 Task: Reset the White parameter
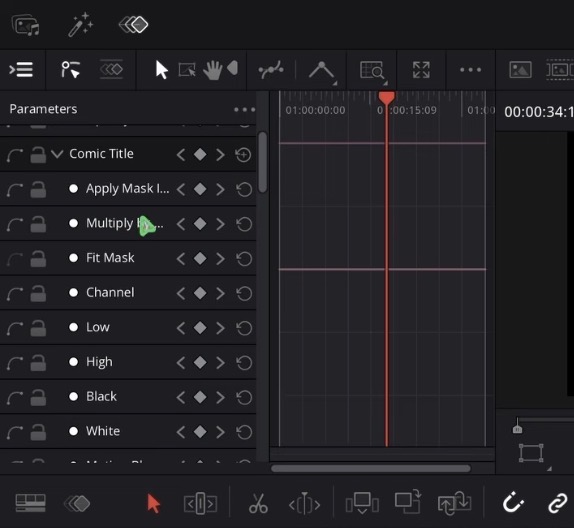(244, 432)
